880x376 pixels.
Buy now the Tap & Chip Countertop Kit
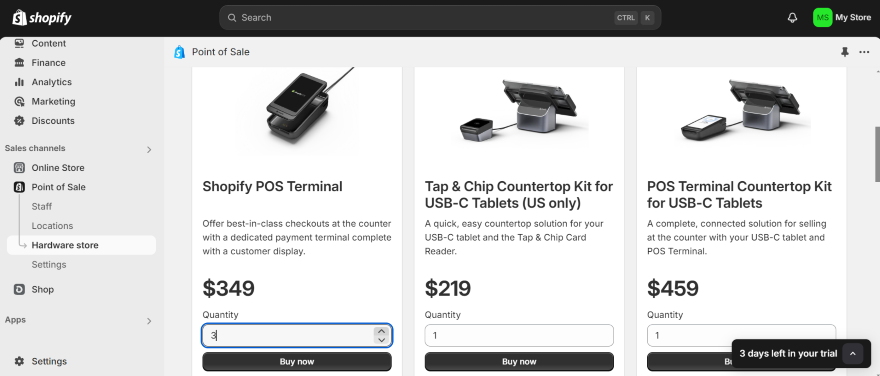coord(519,361)
